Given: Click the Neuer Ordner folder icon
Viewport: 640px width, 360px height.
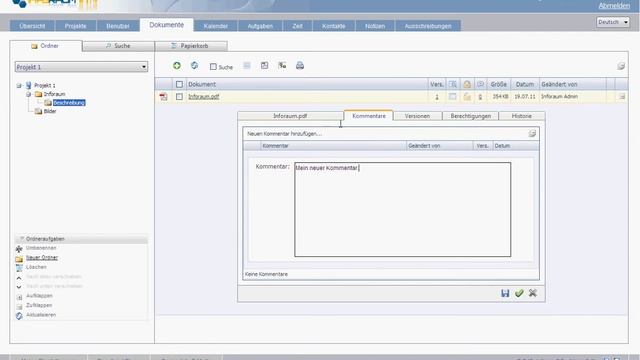Looking at the screenshot, I should click(19, 258).
